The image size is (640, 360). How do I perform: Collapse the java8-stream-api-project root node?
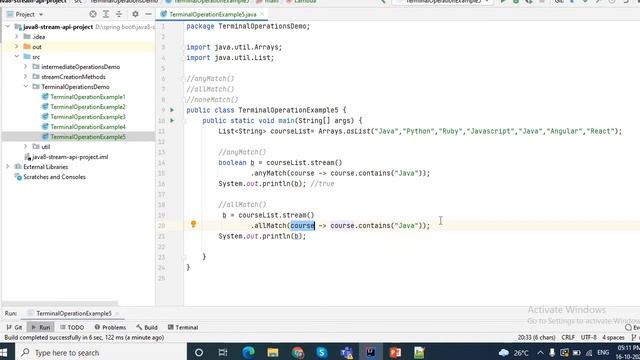point(8,27)
